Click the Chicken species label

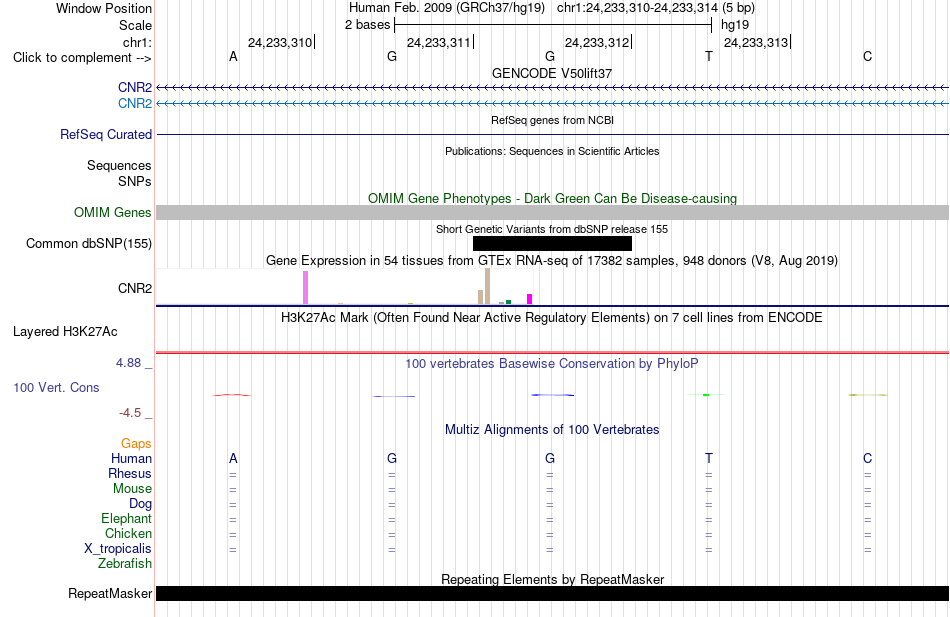(x=128, y=533)
